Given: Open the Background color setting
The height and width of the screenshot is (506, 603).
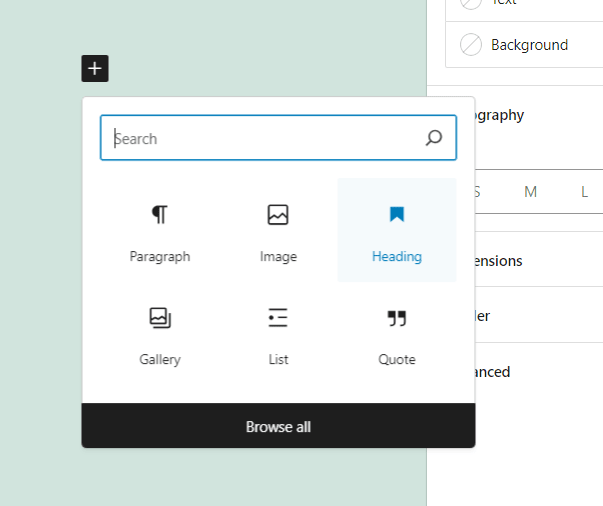Looking at the screenshot, I should (x=525, y=45).
